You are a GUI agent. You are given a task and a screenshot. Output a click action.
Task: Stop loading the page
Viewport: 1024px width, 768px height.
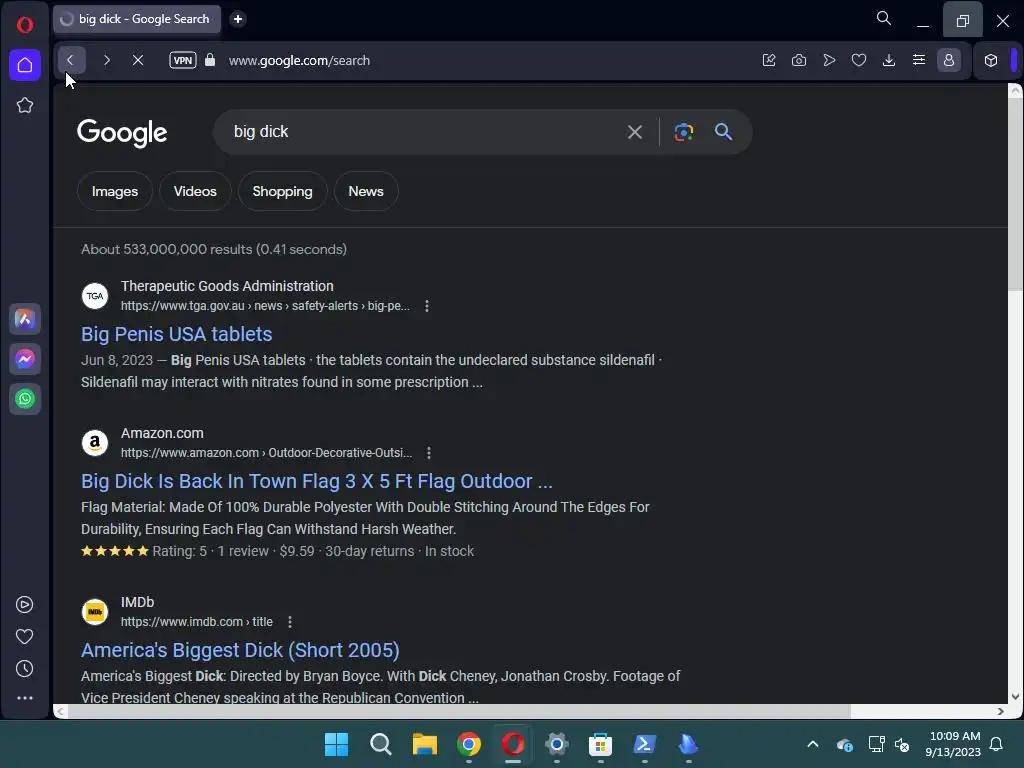(x=138, y=60)
